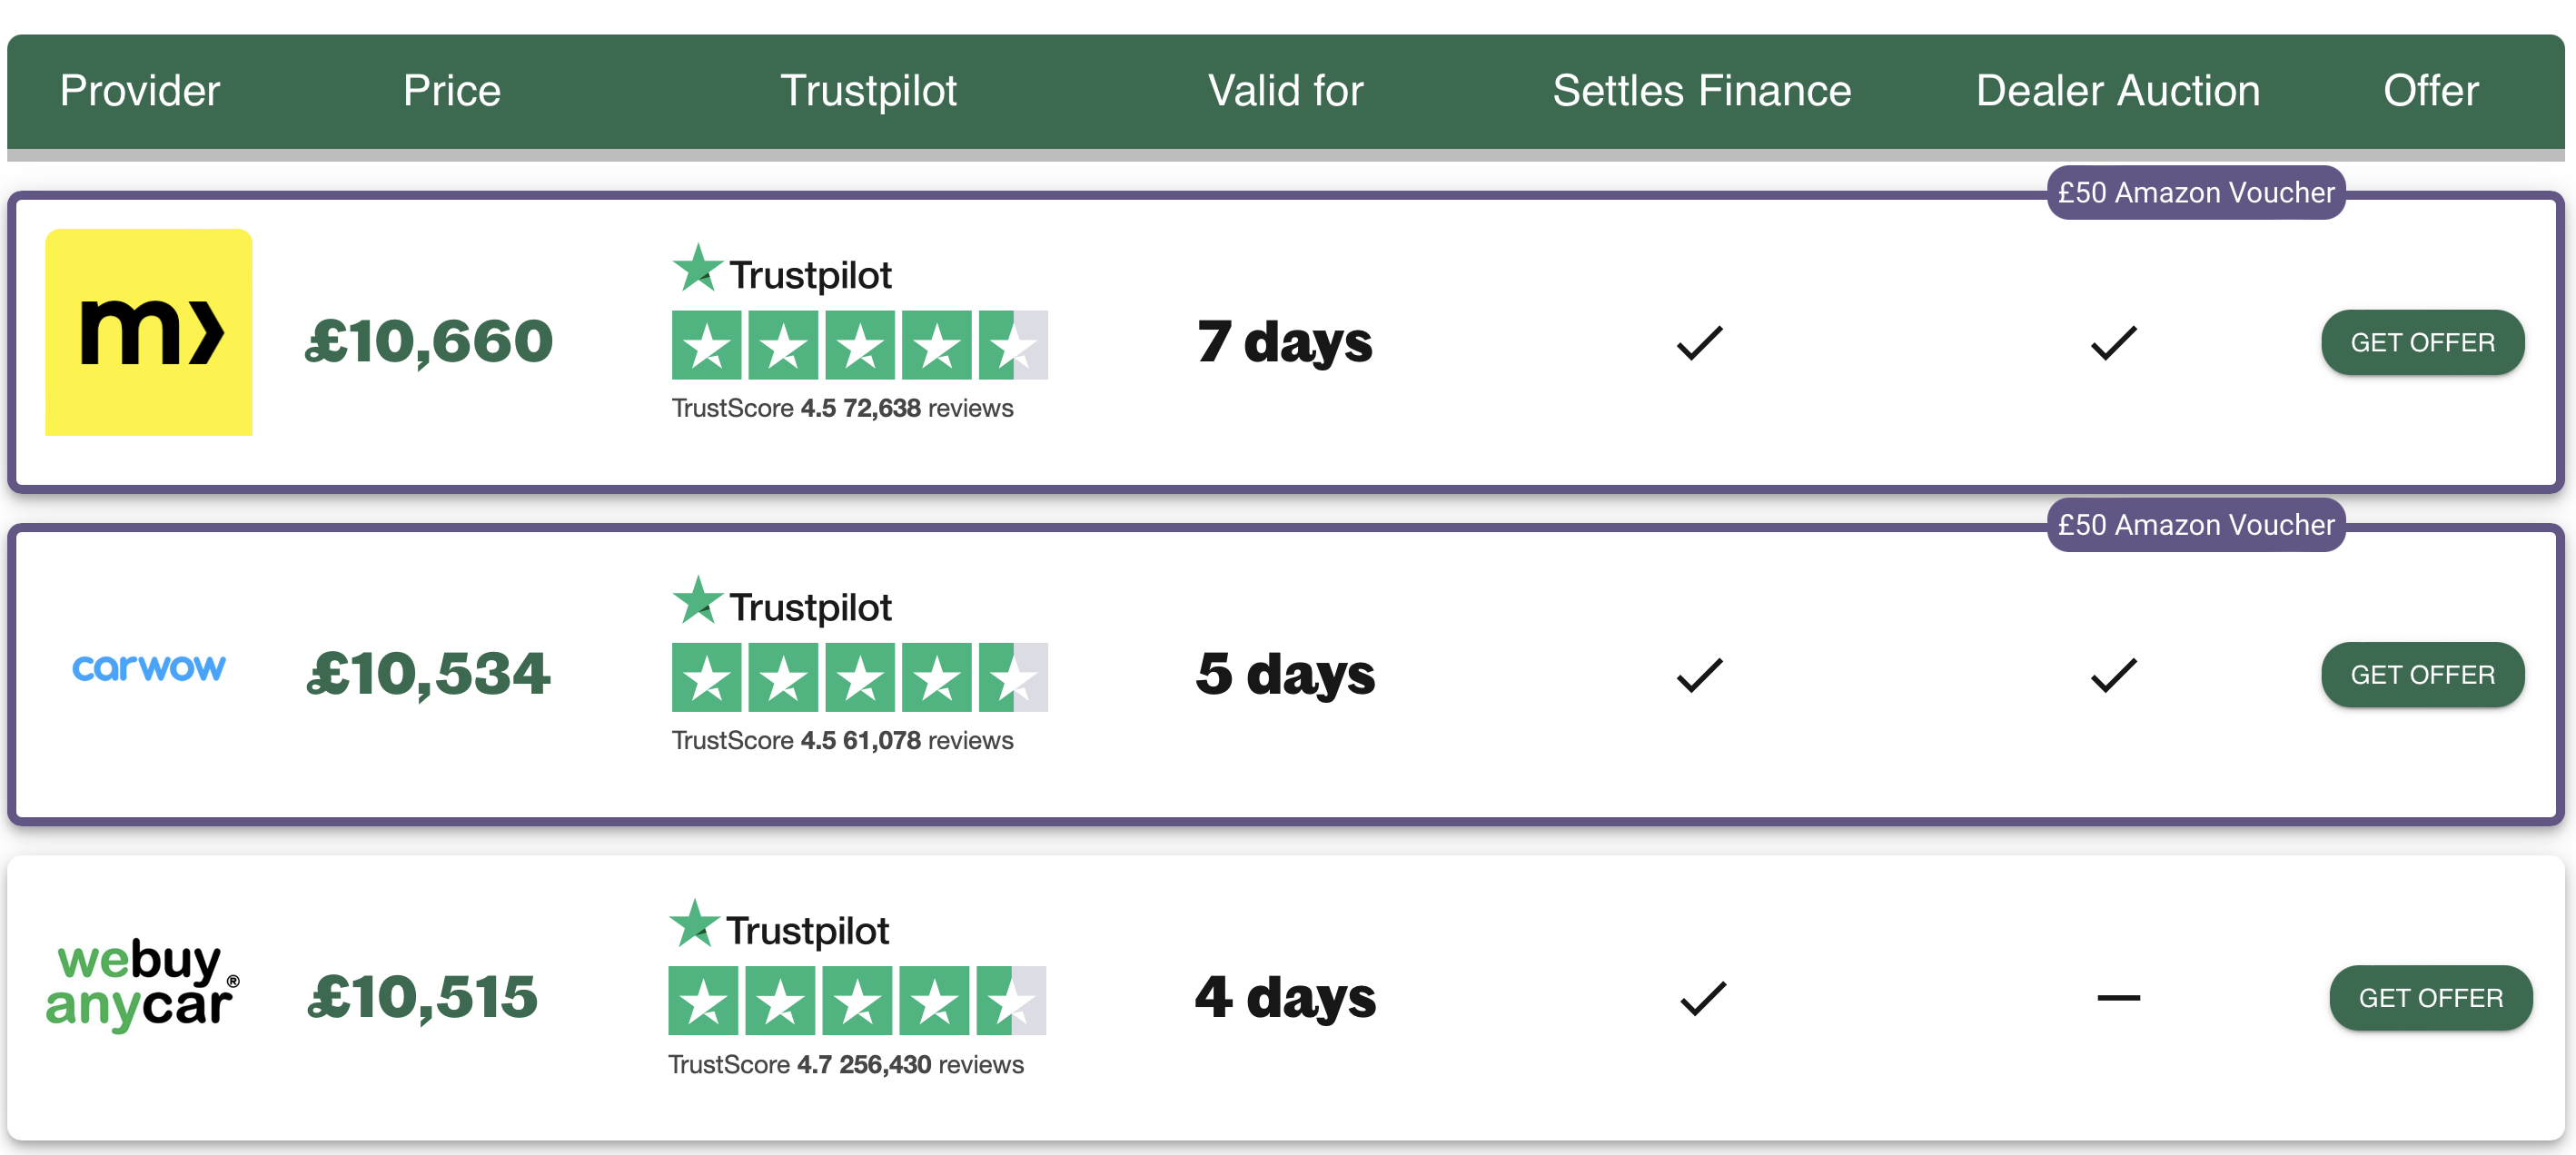Viewport: 2576px width, 1155px height.
Task: Click the Dealer Auction column header
Action: pyautogui.click(x=2117, y=91)
